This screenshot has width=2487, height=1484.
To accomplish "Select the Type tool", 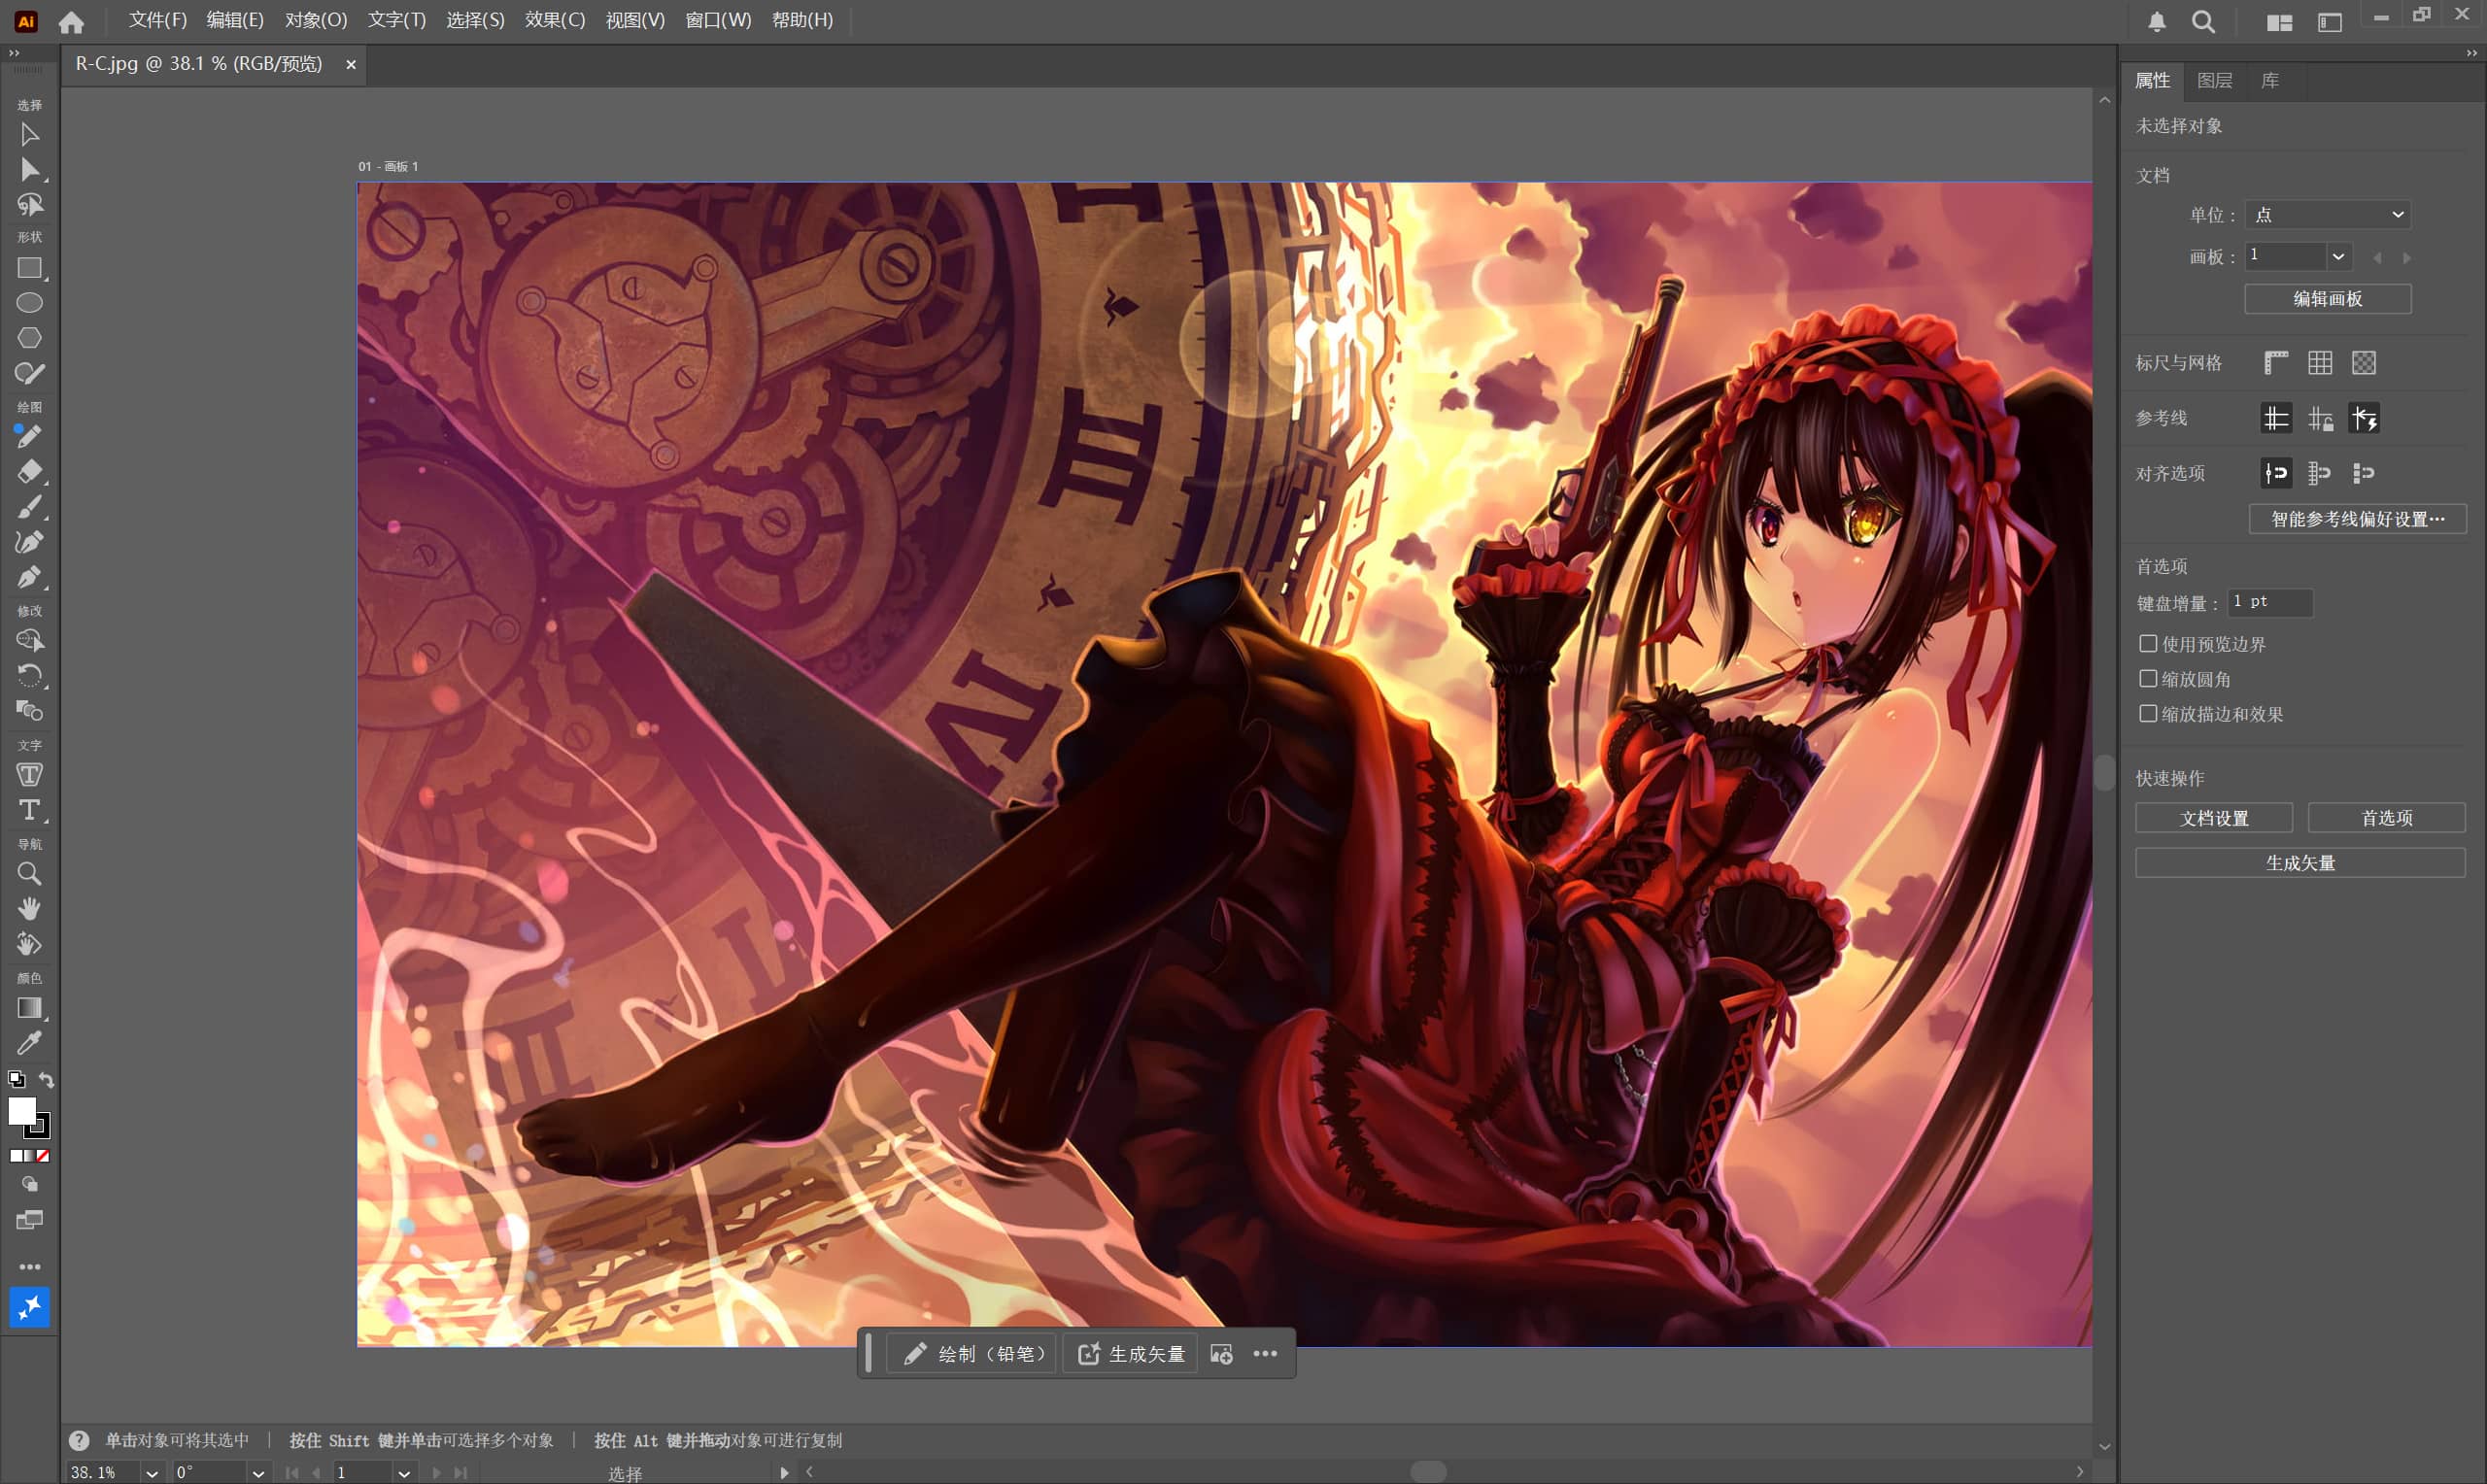I will tap(29, 810).
